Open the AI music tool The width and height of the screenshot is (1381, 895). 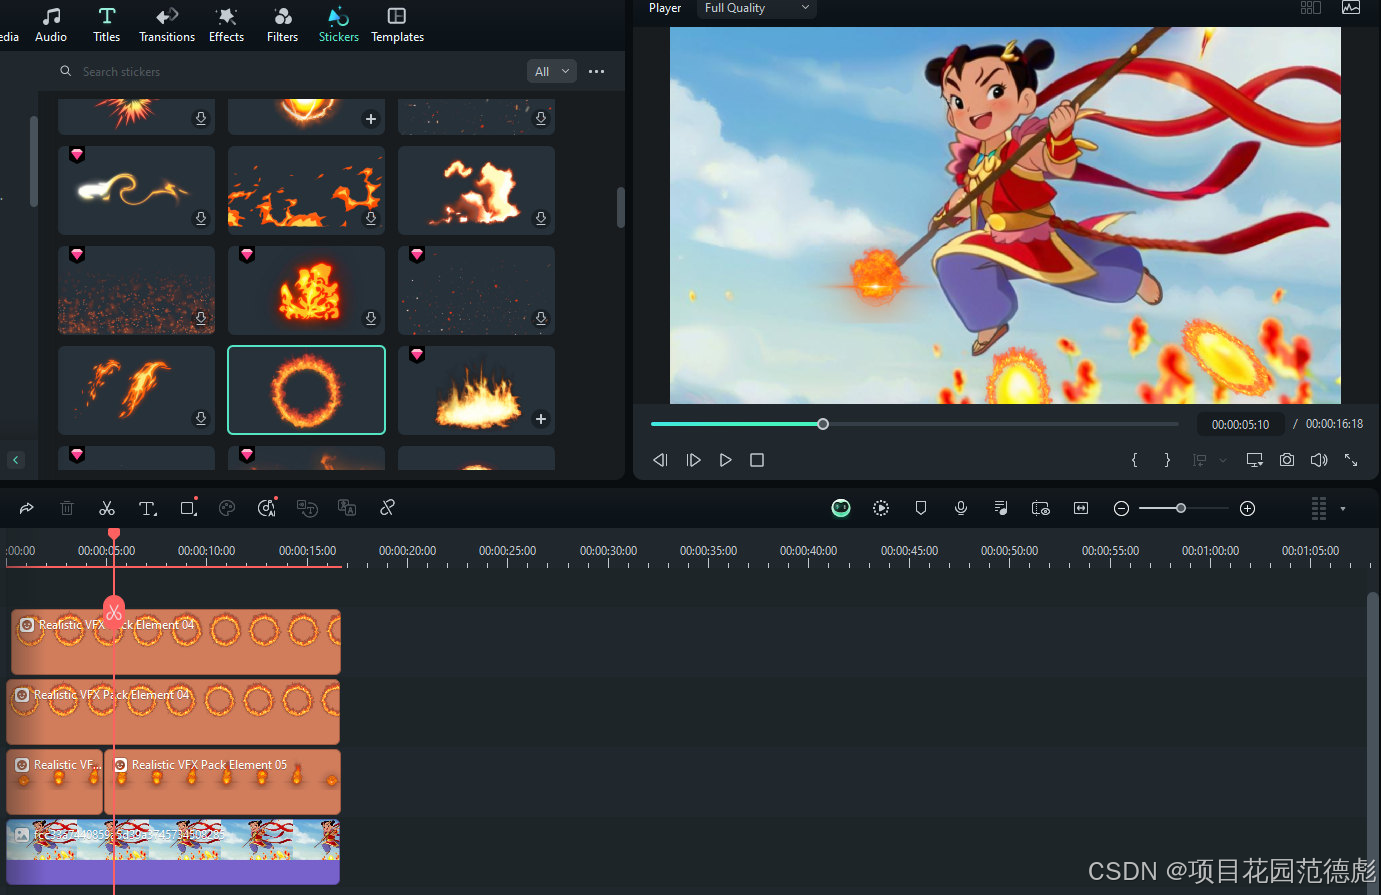tap(267, 508)
